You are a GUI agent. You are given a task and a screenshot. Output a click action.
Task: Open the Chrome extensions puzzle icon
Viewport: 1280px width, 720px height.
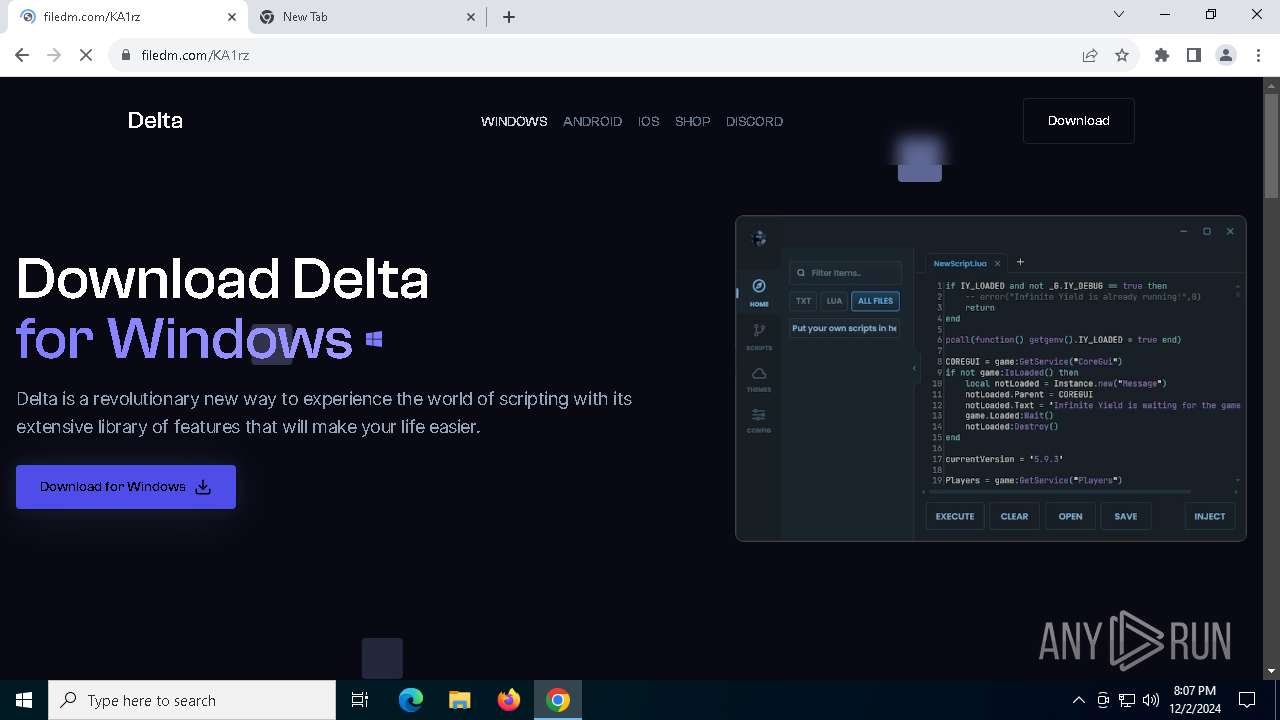[1162, 55]
